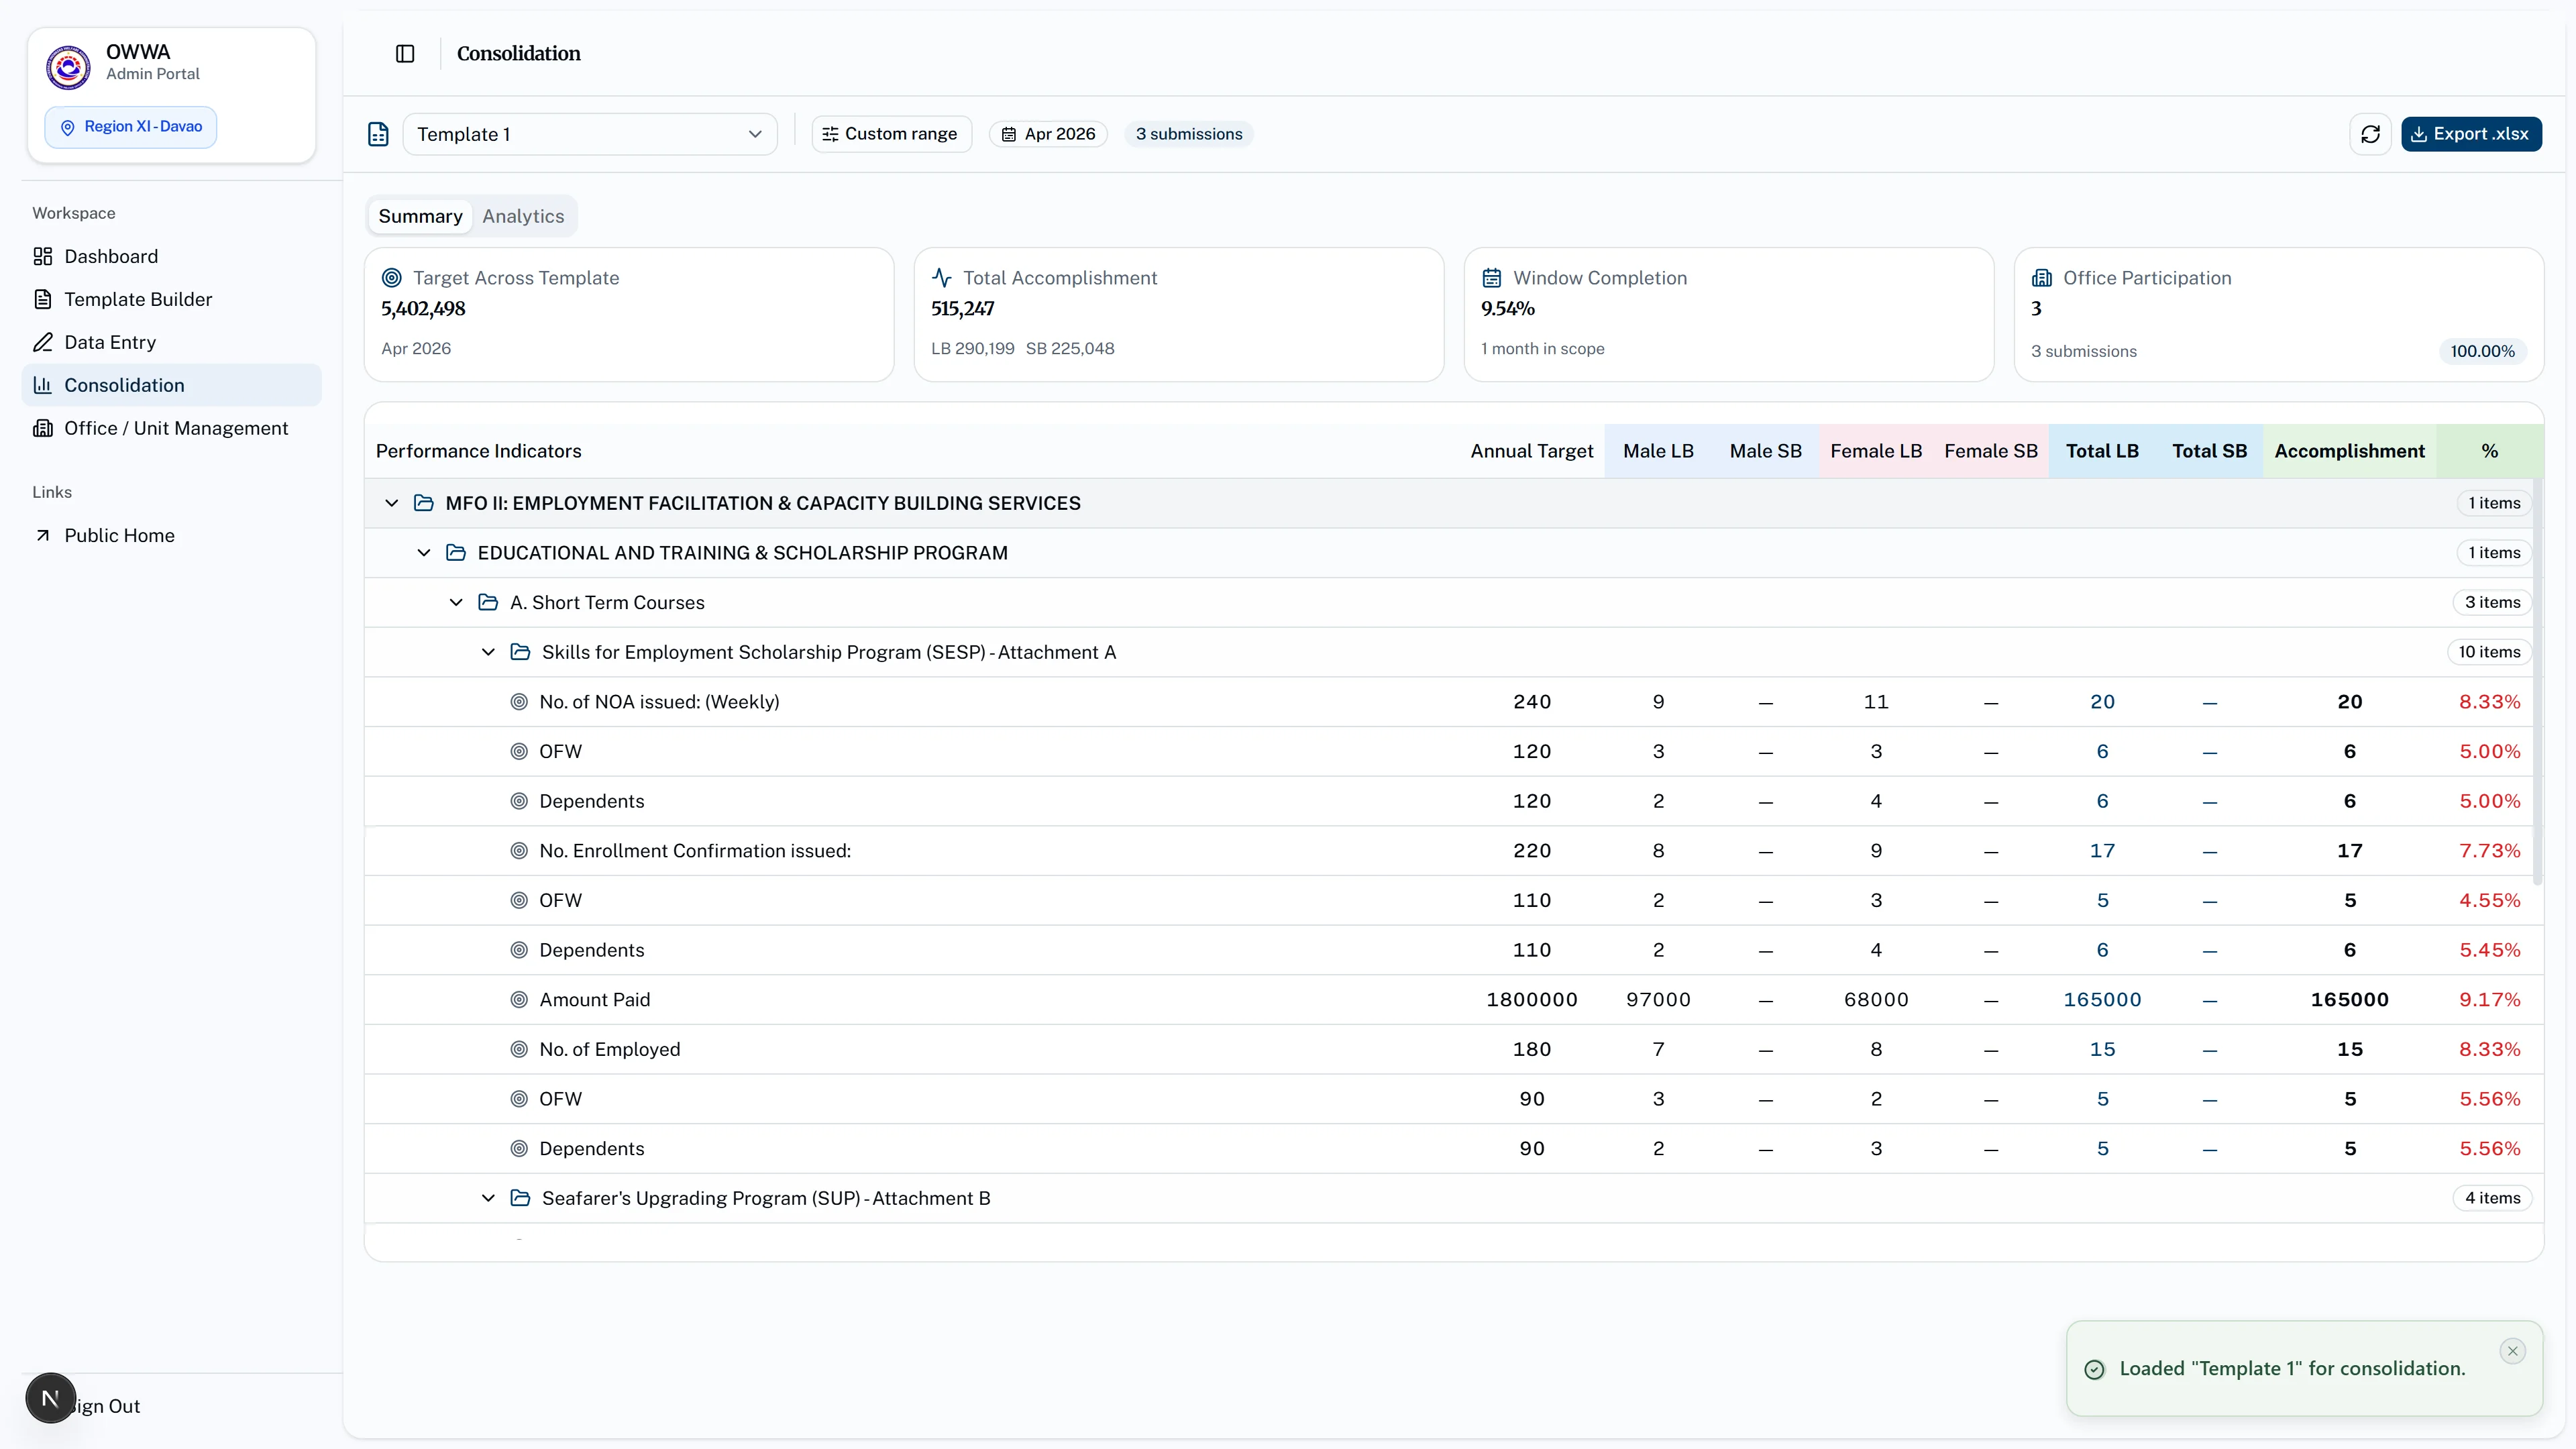
Task: Click the folder icon of the Educational and Training row
Action: tap(456, 553)
